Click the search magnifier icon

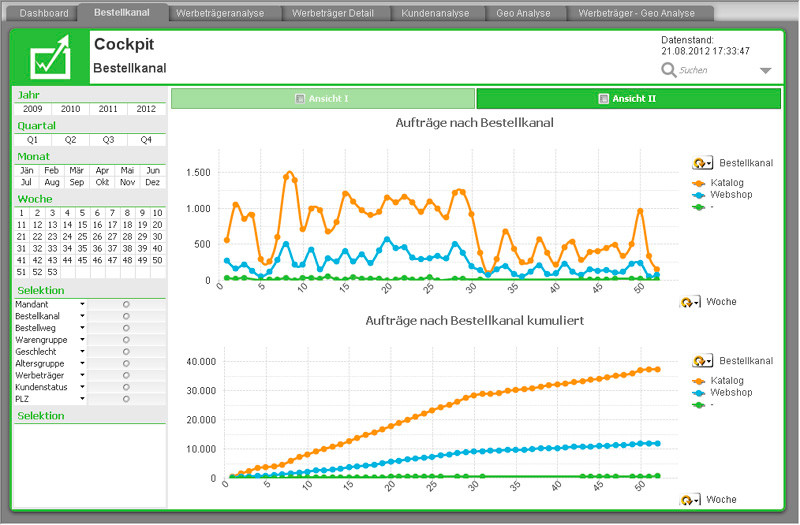[x=668, y=70]
